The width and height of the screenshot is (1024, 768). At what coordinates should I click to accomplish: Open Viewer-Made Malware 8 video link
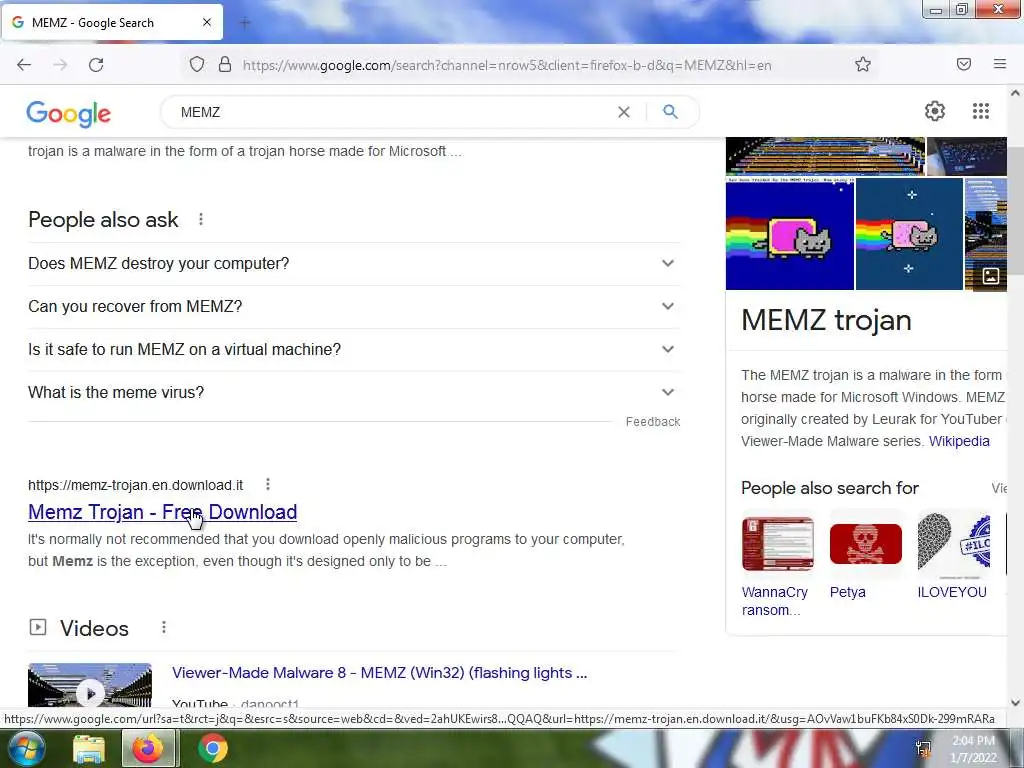click(x=379, y=673)
